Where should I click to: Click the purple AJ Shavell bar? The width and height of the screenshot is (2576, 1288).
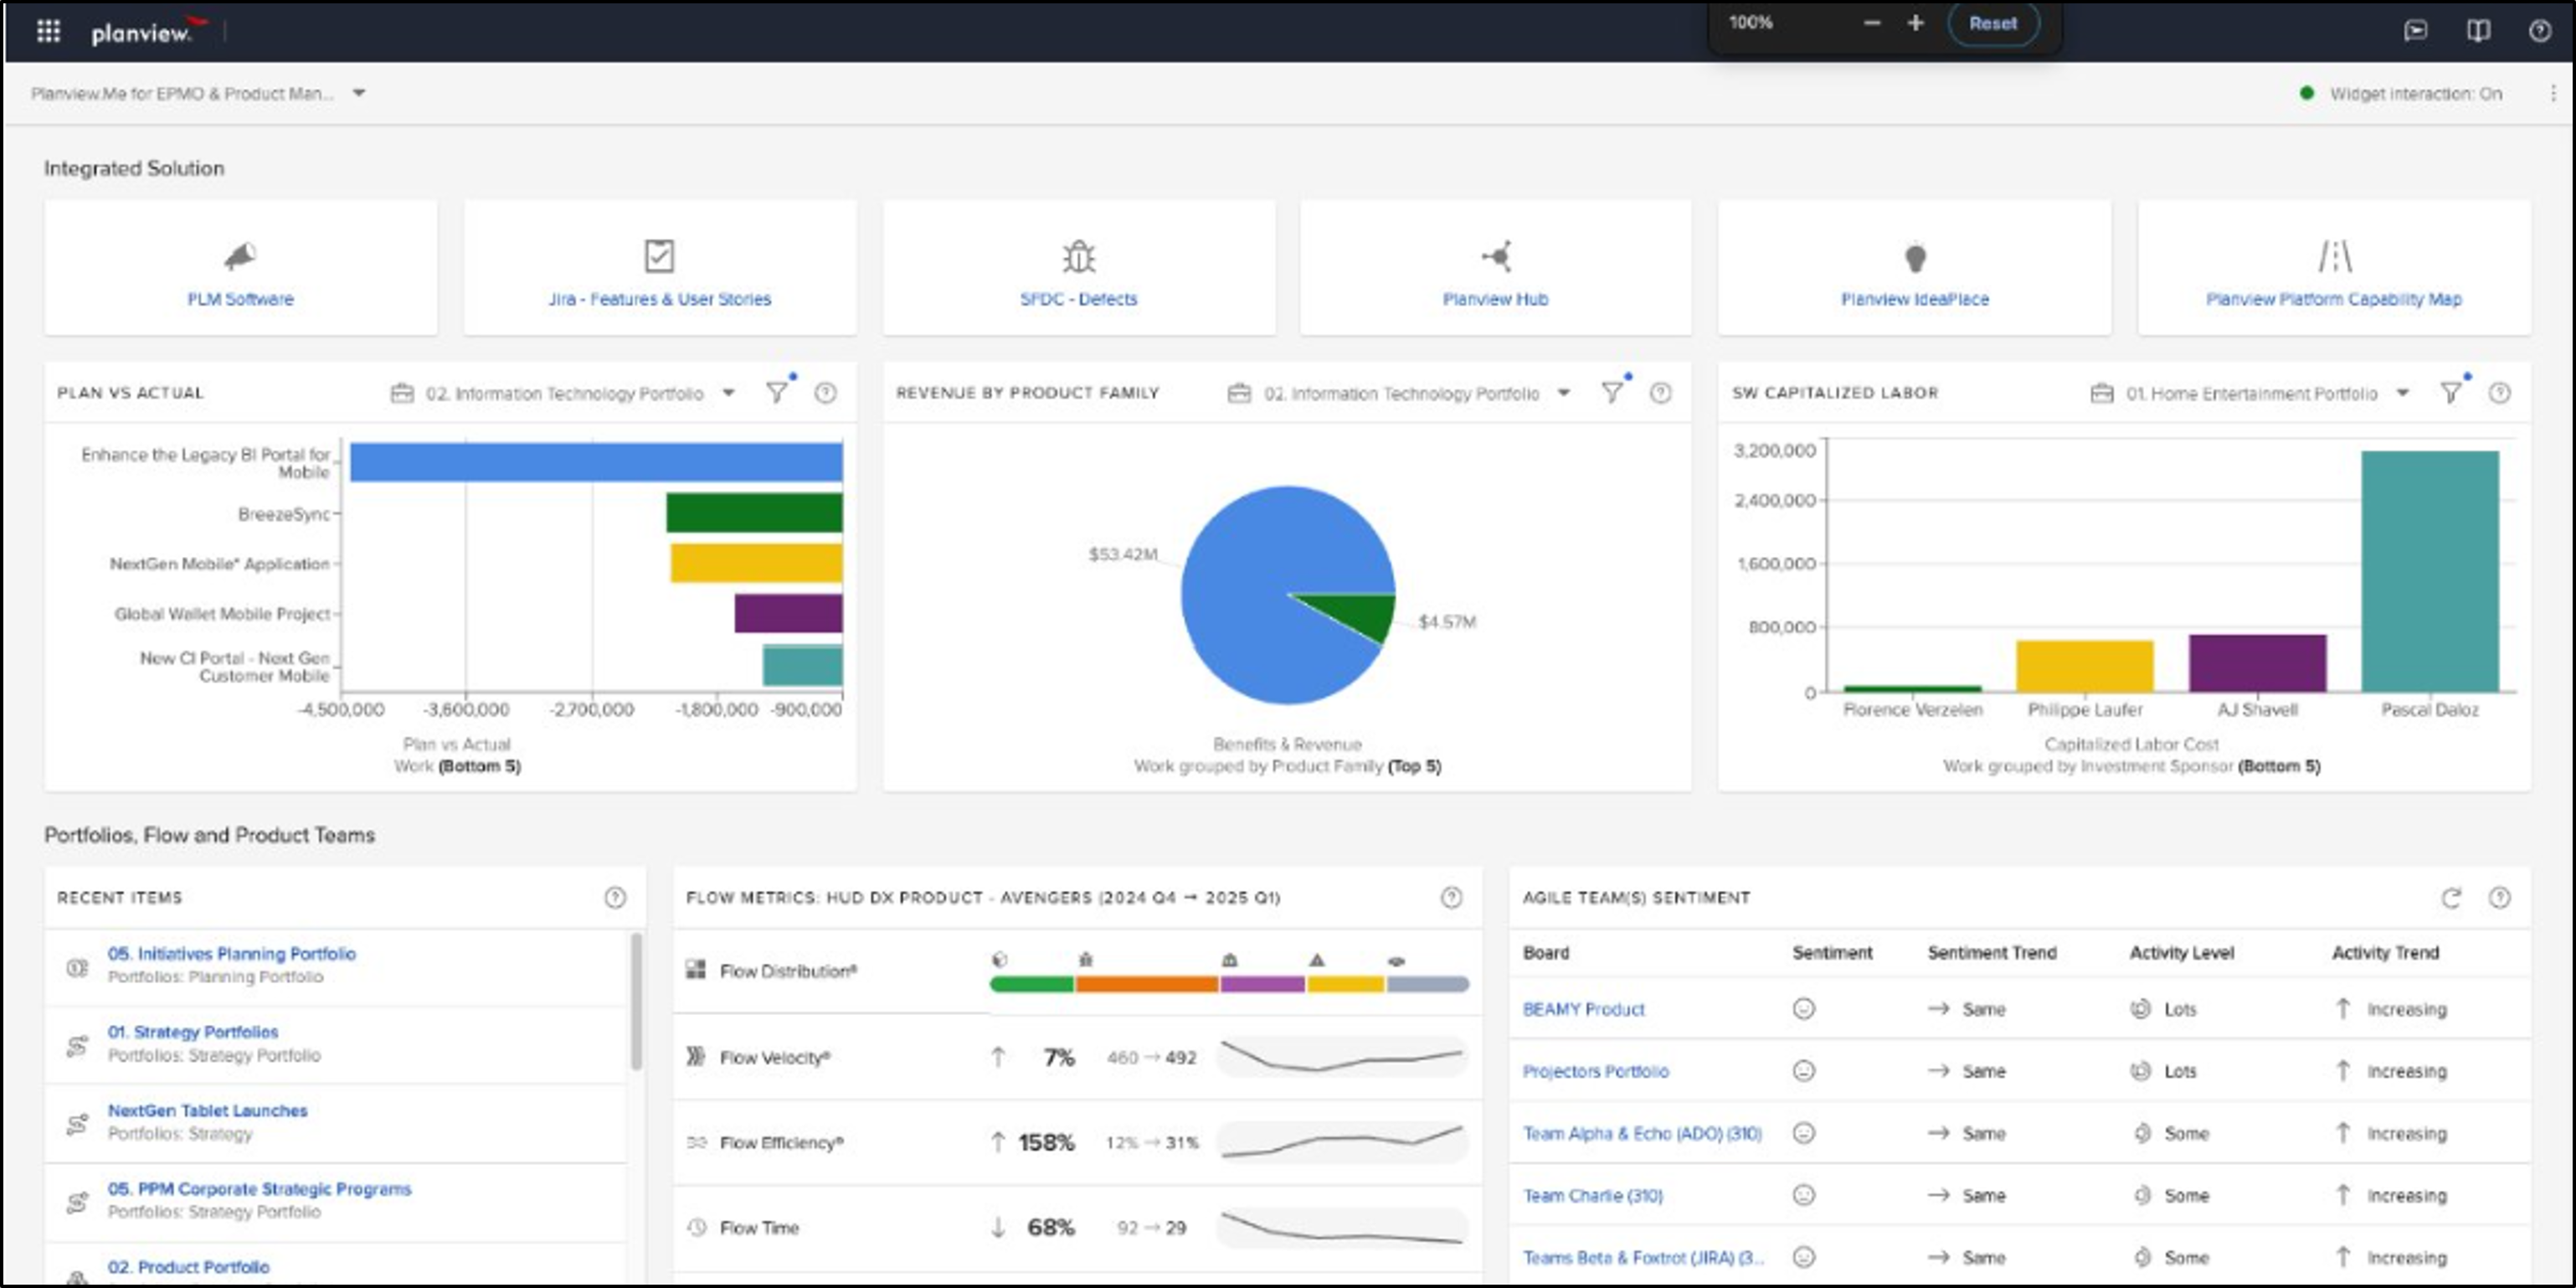(2257, 663)
